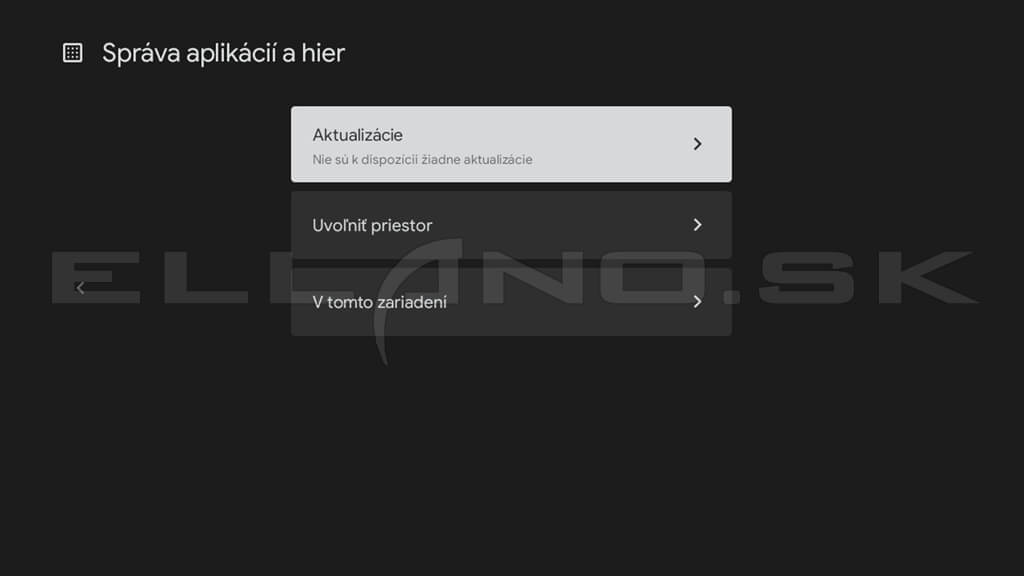Expand V tomto zariadení via its chevron
Screen dimensions: 1024x576
(697, 302)
